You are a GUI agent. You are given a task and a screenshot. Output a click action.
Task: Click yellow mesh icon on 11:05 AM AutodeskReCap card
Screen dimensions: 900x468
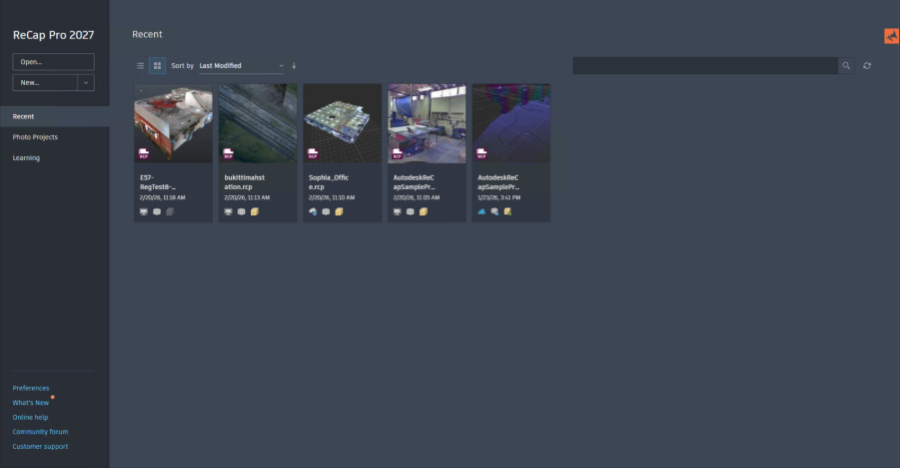click(423, 212)
